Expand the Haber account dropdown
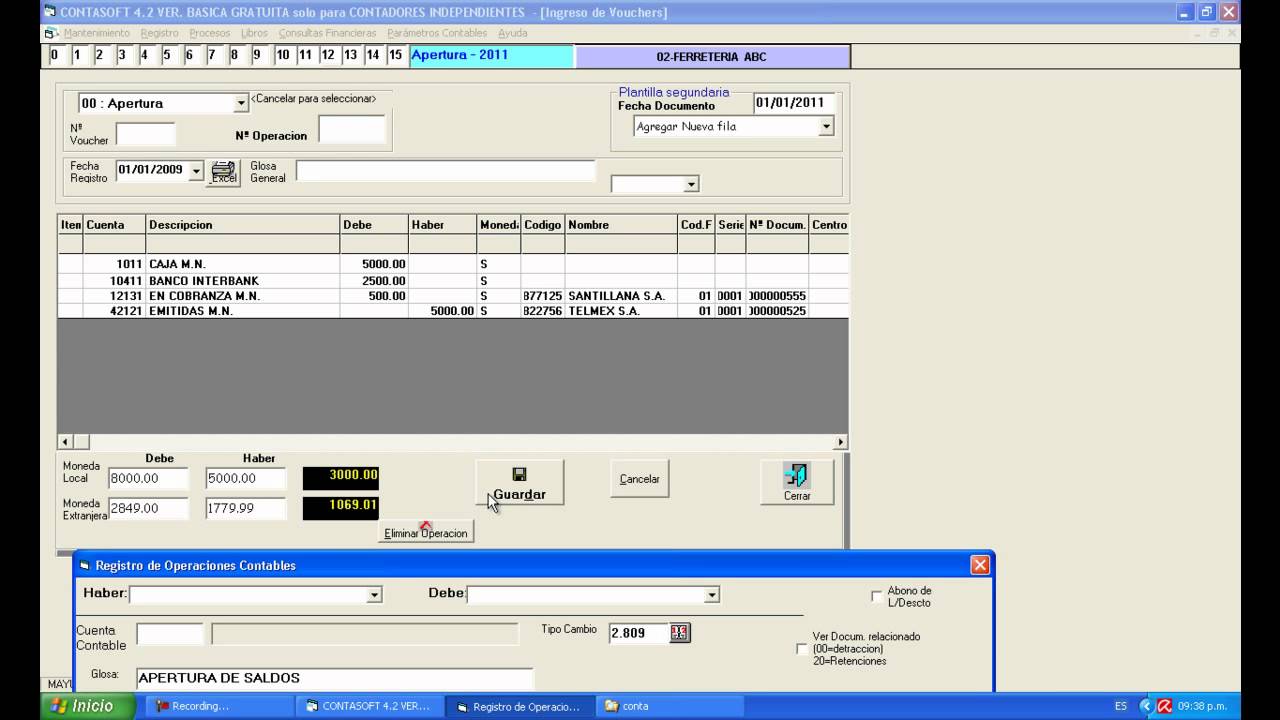1280x720 pixels. coord(374,594)
